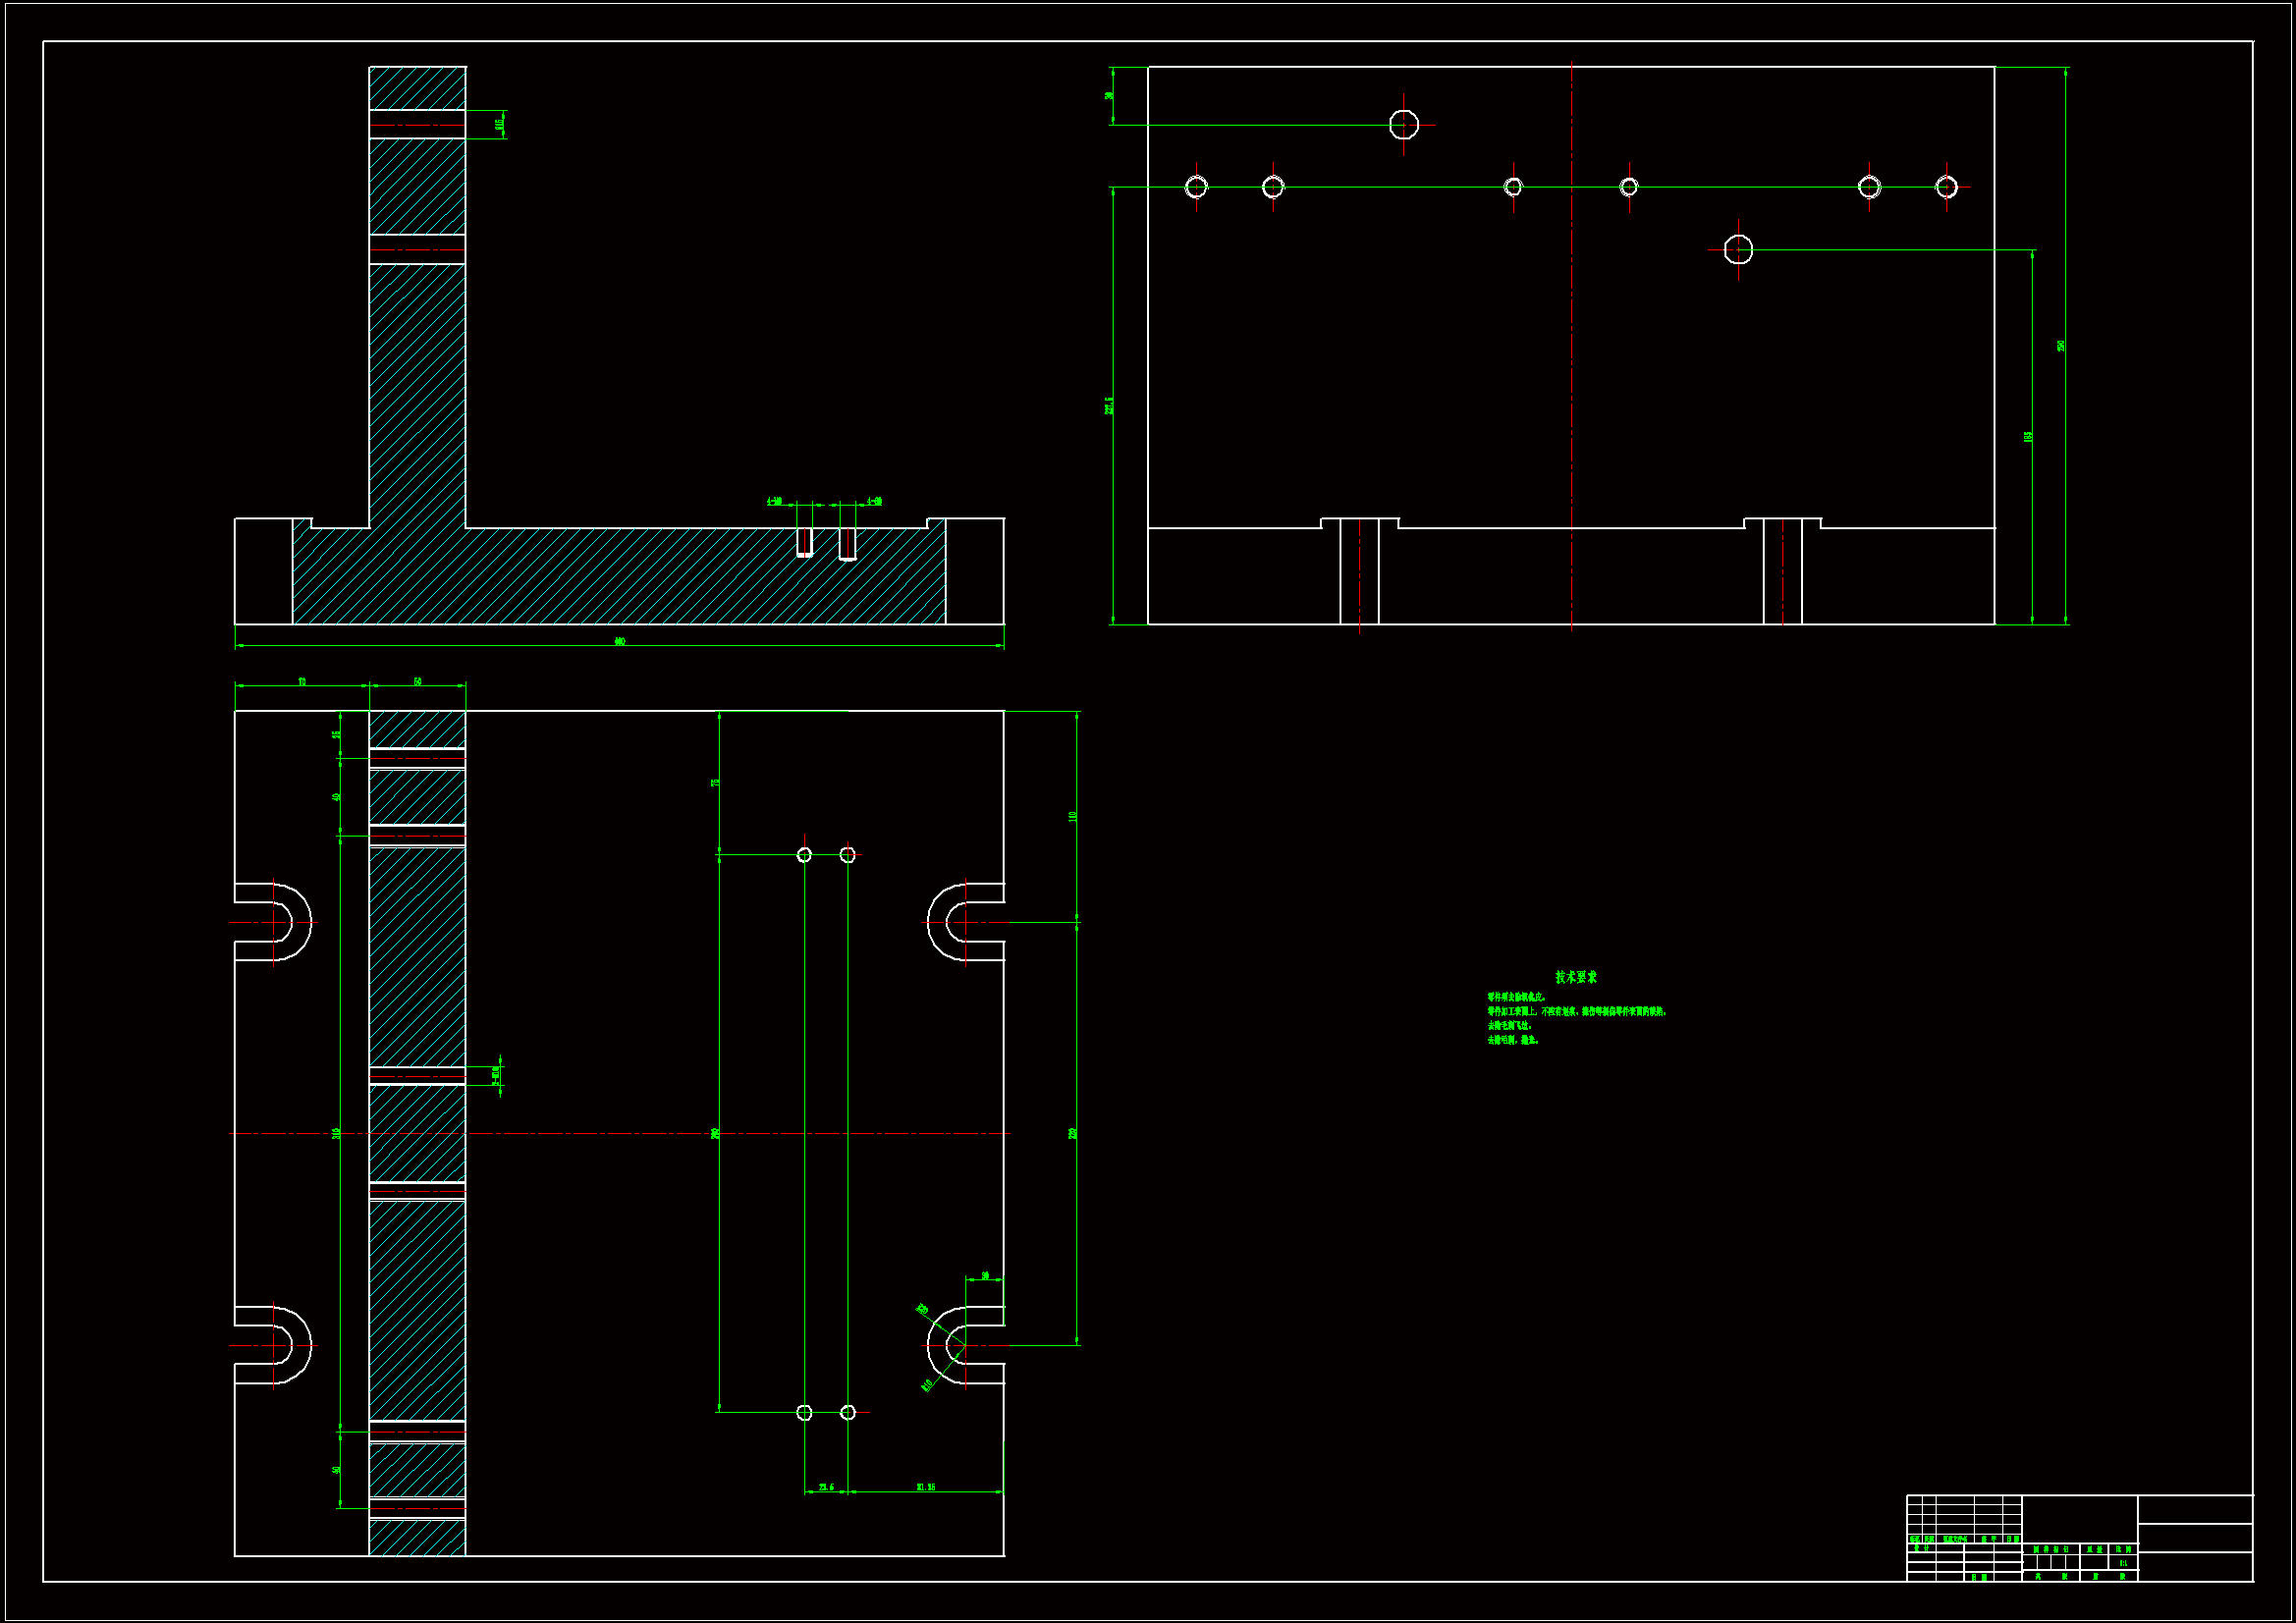Image resolution: width=2296 pixels, height=1623 pixels.
Task: Select the large hole below the six-hole row
Action: [x=1738, y=249]
